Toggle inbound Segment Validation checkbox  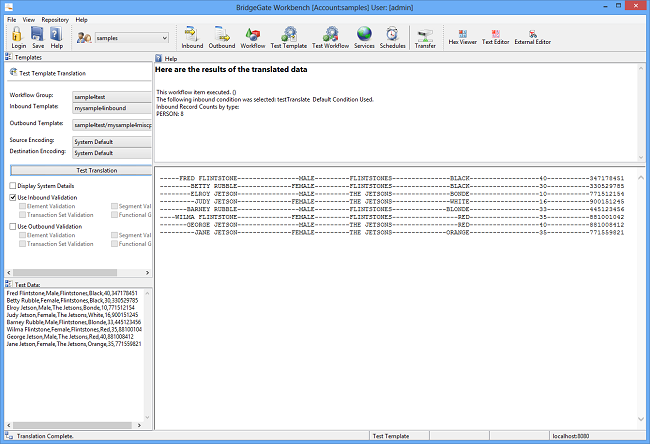(114, 206)
